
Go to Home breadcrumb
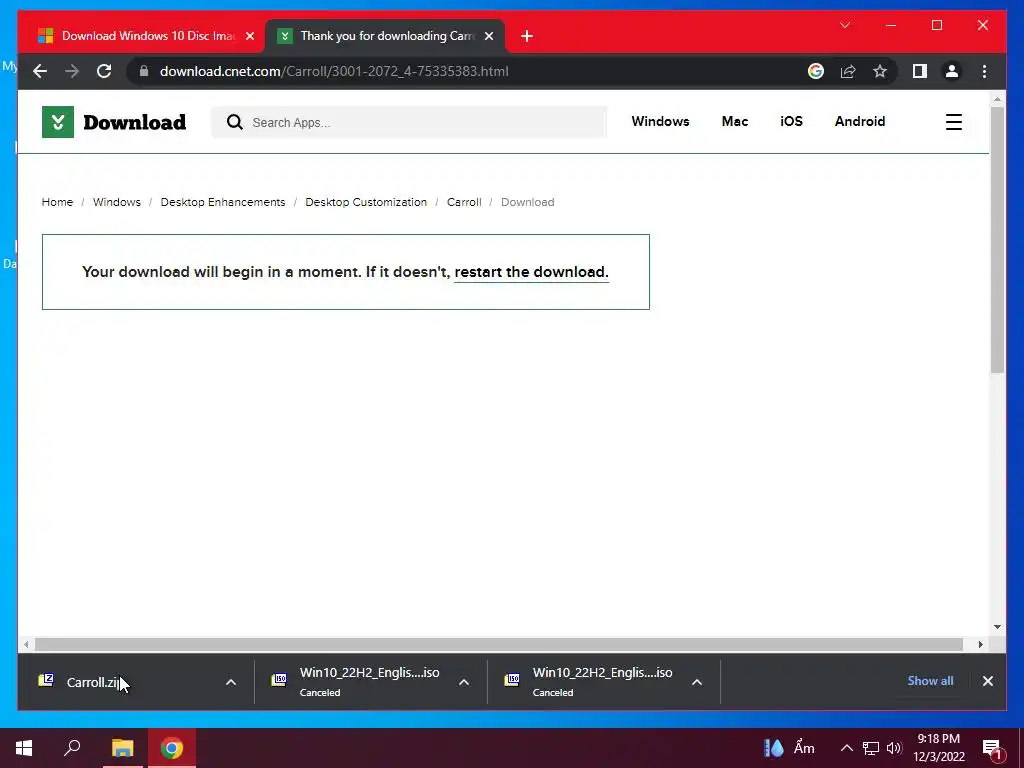click(x=57, y=202)
